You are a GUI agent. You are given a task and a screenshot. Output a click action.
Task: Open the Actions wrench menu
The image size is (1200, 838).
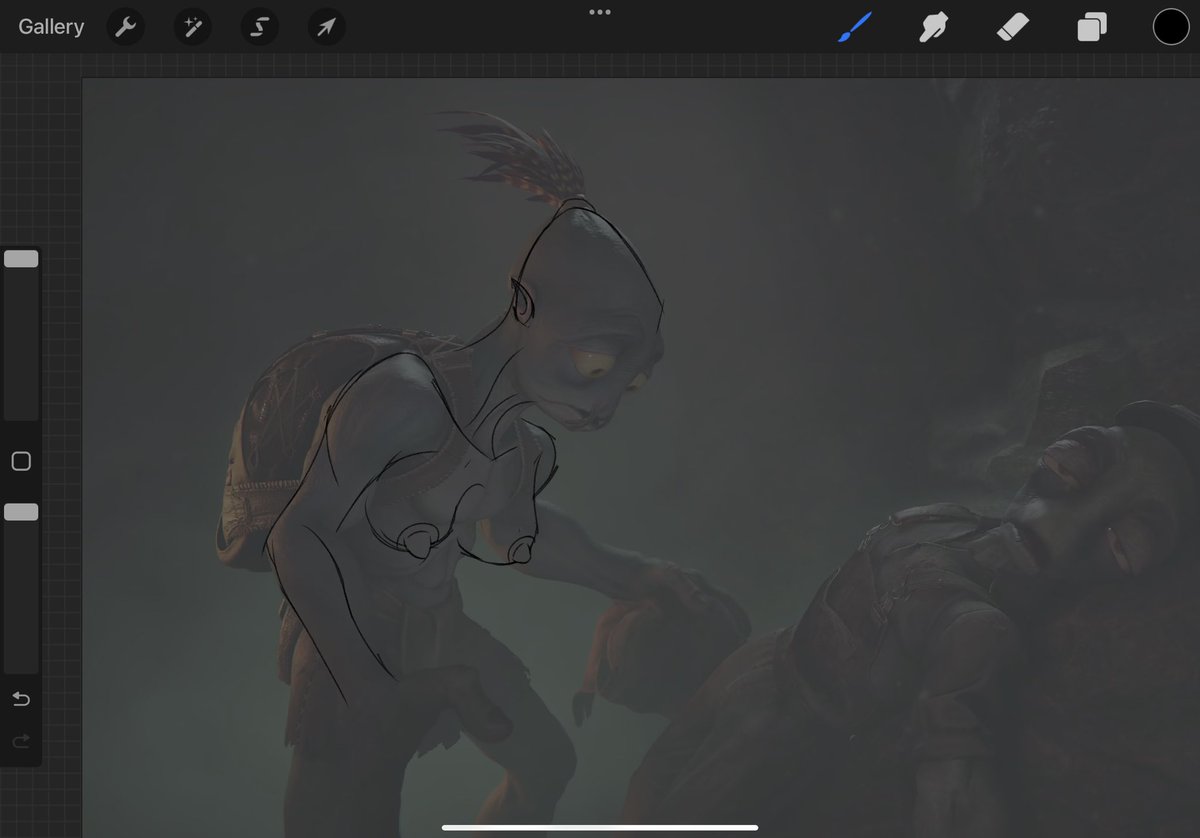pyautogui.click(x=126, y=27)
